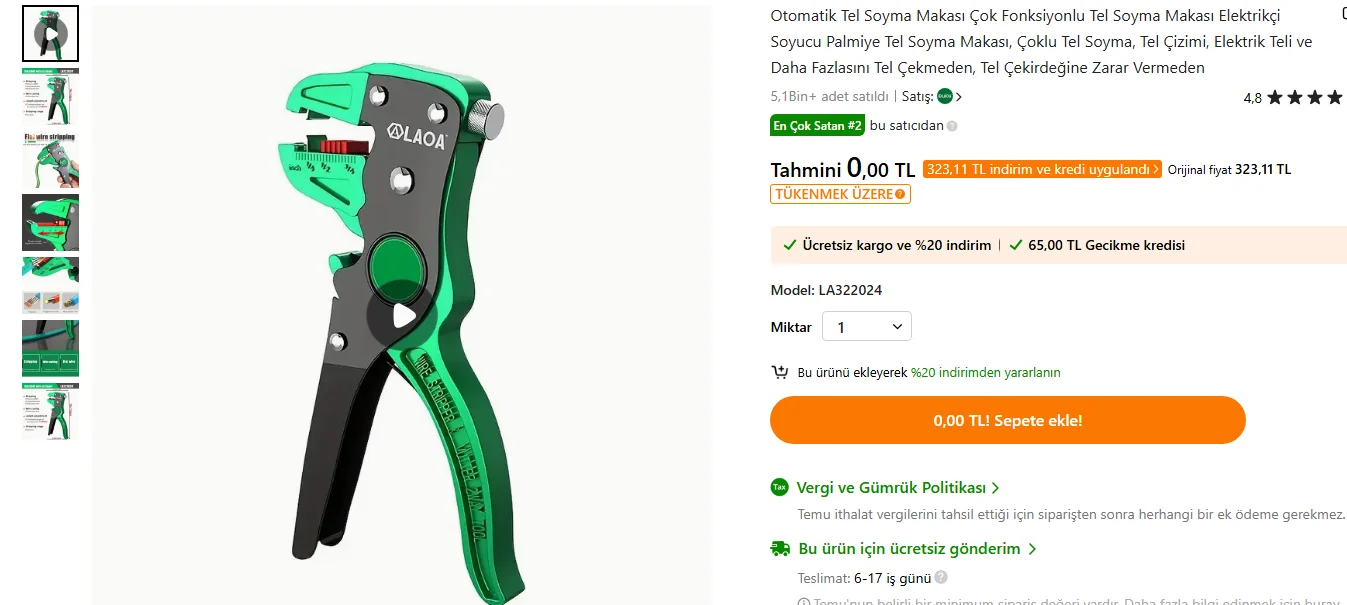Viewport: 1347px width, 605px height.
Task: Expand 'Bu ürün için ücretsiz gönderim' details
Action: [917, 549]
